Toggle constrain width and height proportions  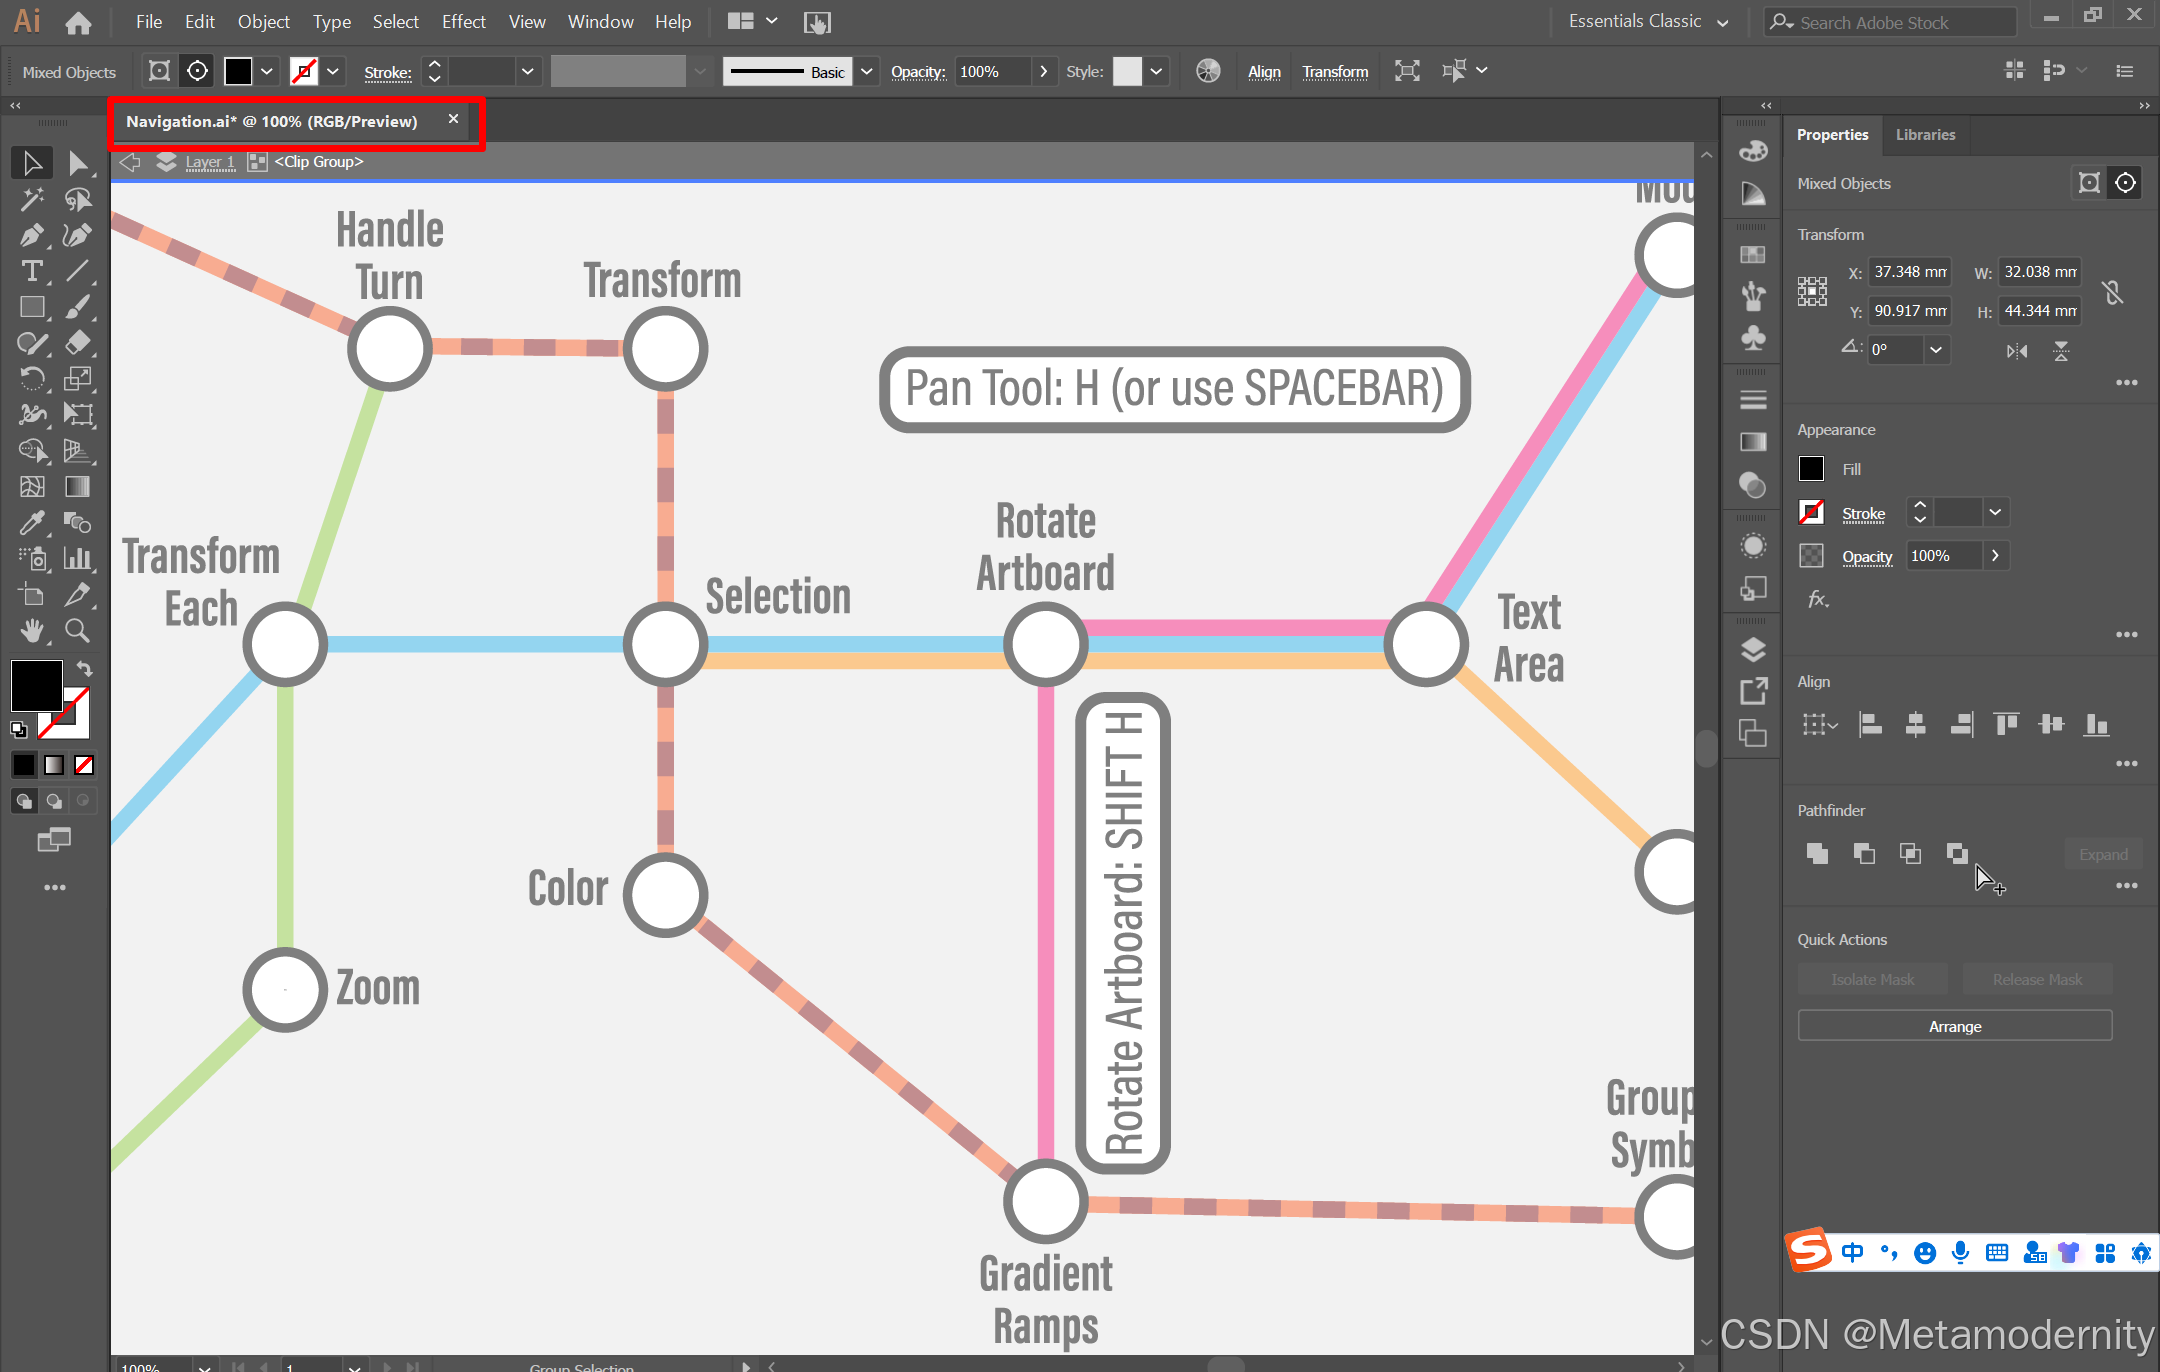coord(2112,292)
